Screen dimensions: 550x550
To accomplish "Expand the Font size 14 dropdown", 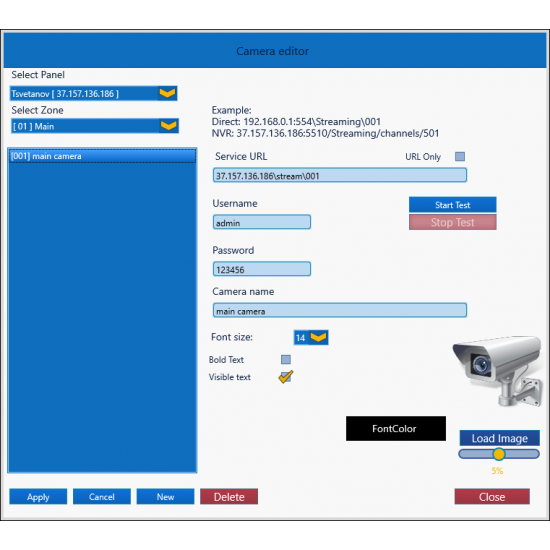I will click(x=318, y=337).
